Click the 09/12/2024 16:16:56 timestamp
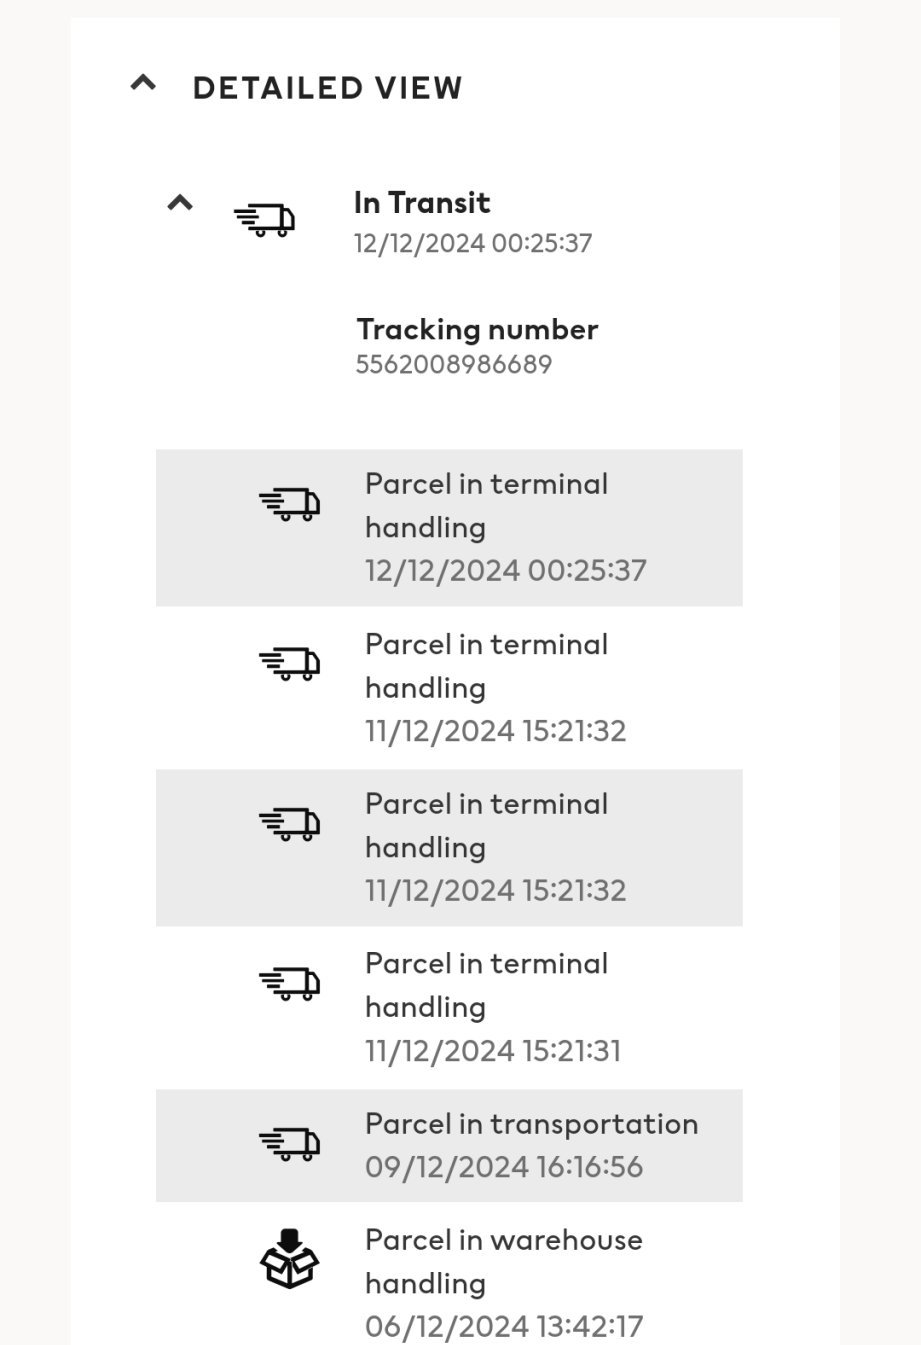 503,1167
